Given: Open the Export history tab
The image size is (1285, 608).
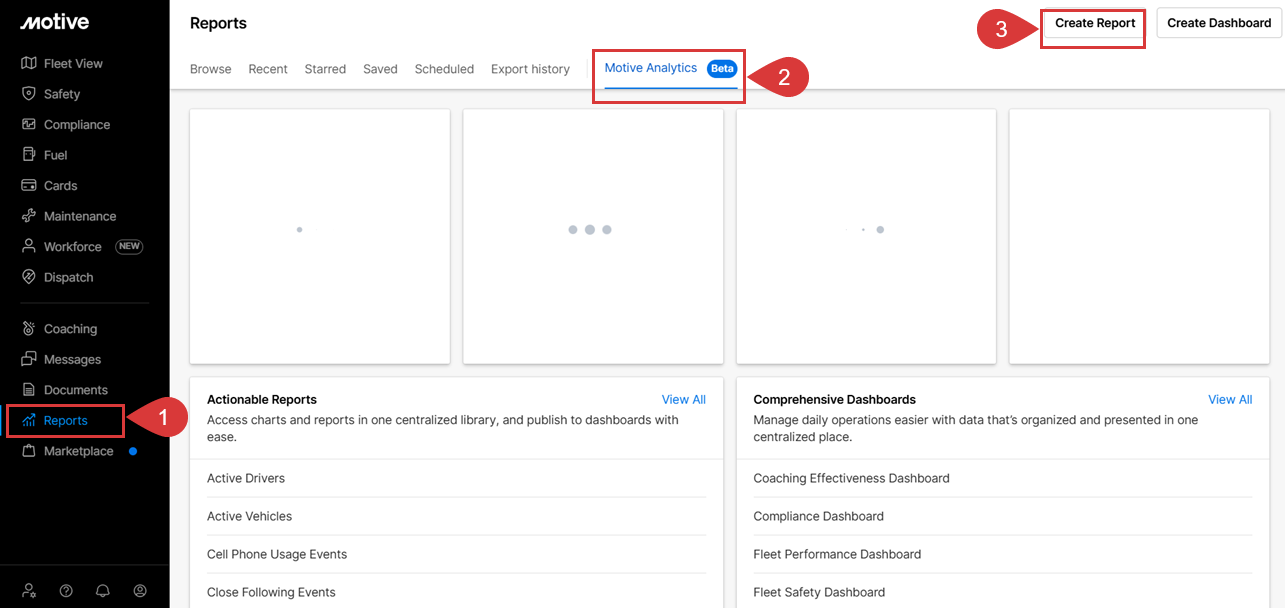Looking at the screenshot, I should pos(530,69).
